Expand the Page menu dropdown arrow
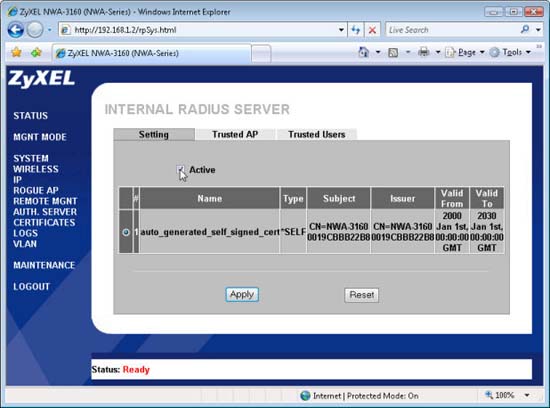Screen dimensions: 550x408 click(x=482, y=52)
